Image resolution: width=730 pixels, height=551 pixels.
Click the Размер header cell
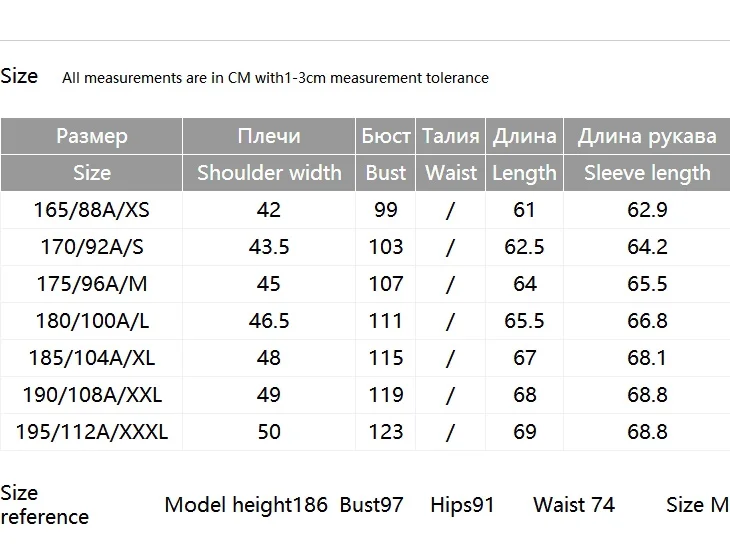(92, 136)
